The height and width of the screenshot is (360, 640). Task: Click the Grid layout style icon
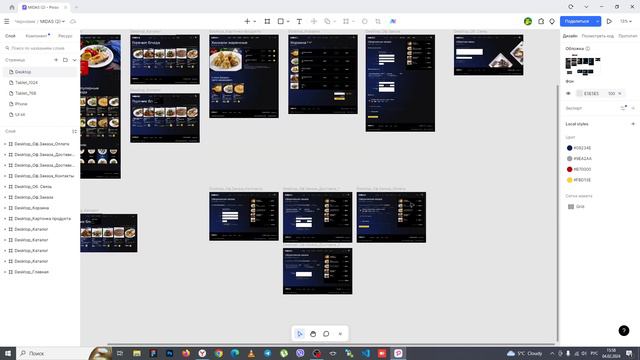point(571,207)
